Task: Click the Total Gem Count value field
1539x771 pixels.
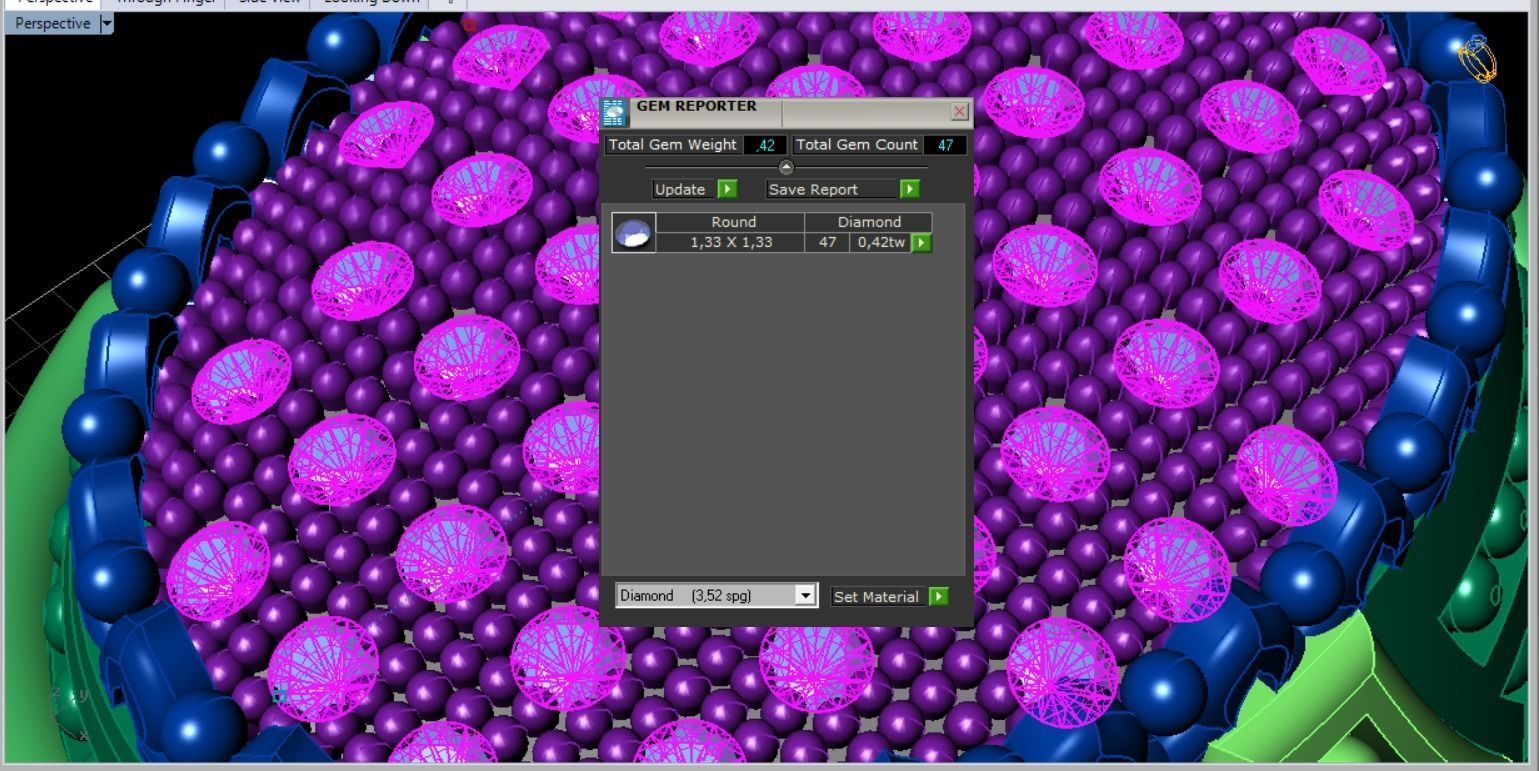Action: pyautogui.click(x=945, y=145)
